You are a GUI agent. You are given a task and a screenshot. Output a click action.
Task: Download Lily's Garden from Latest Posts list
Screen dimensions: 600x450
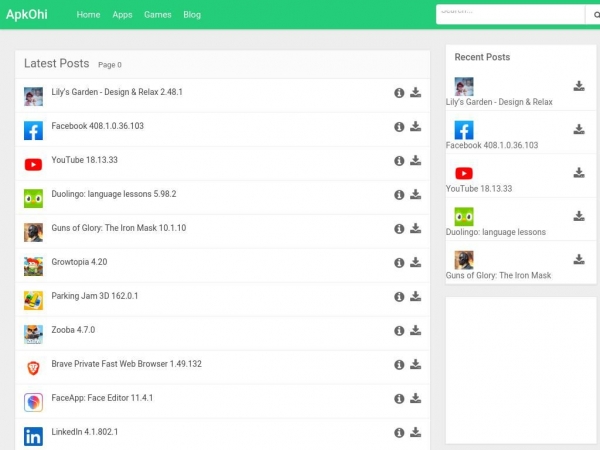416,92
